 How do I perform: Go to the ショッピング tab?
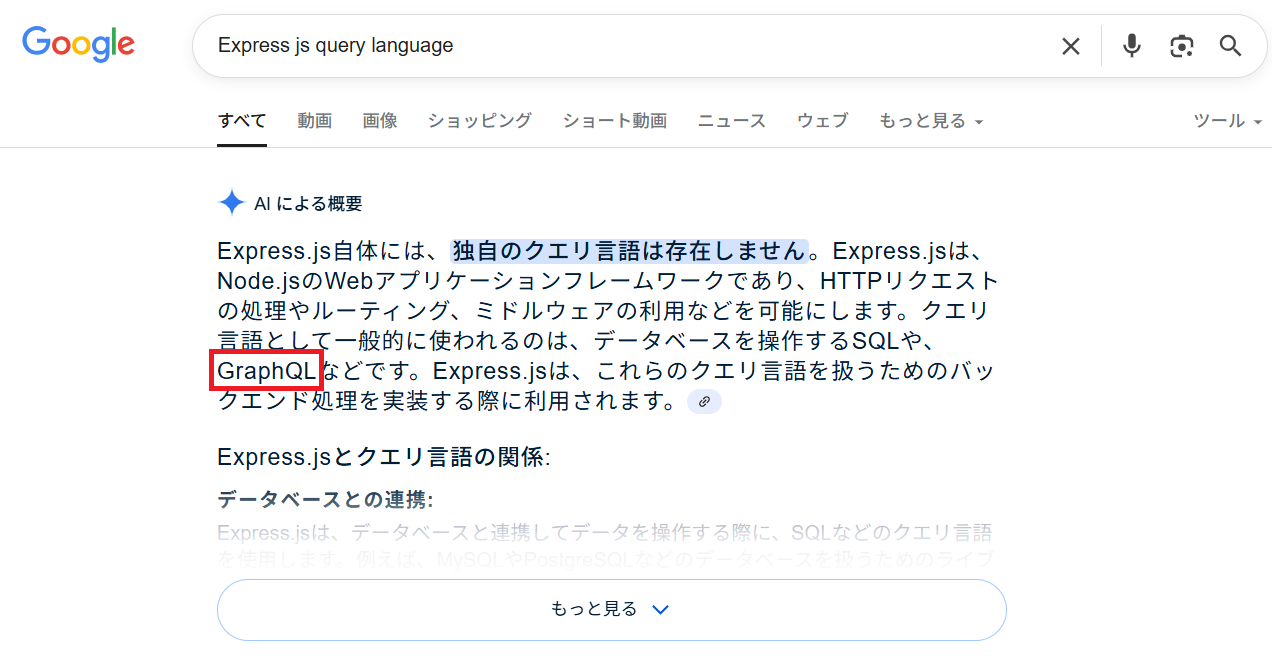point(479,121)
